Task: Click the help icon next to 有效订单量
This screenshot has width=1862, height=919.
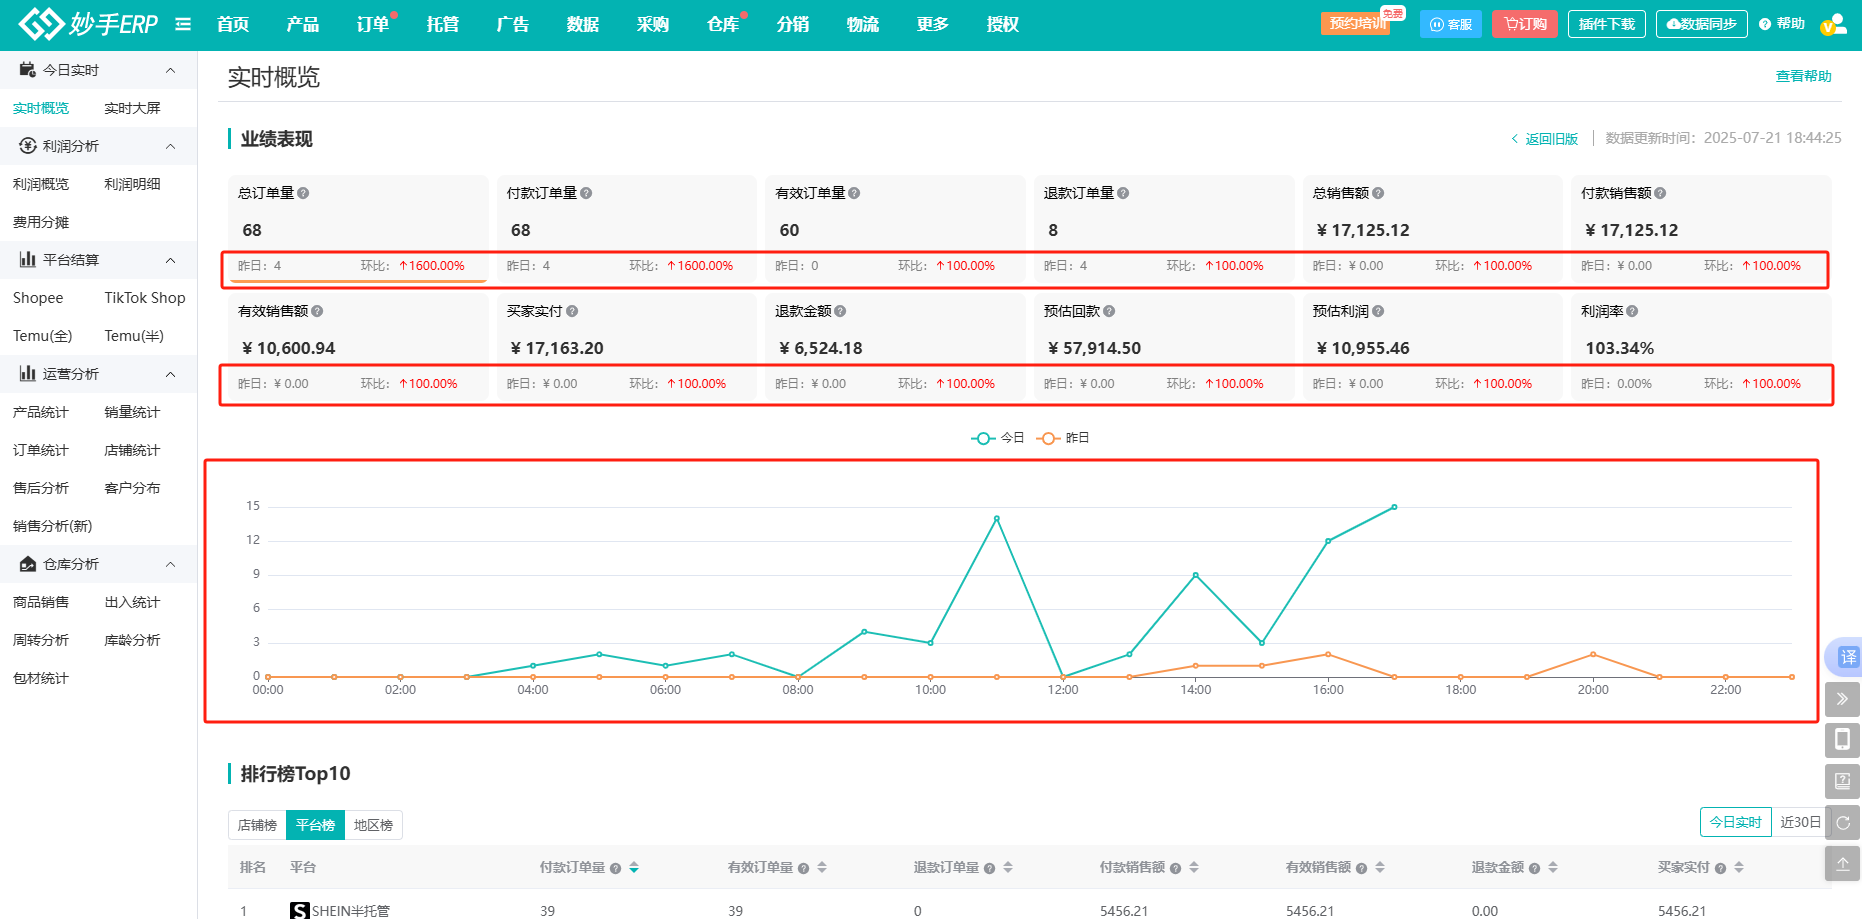Action: pyautogui.click(x=854, y=193)
